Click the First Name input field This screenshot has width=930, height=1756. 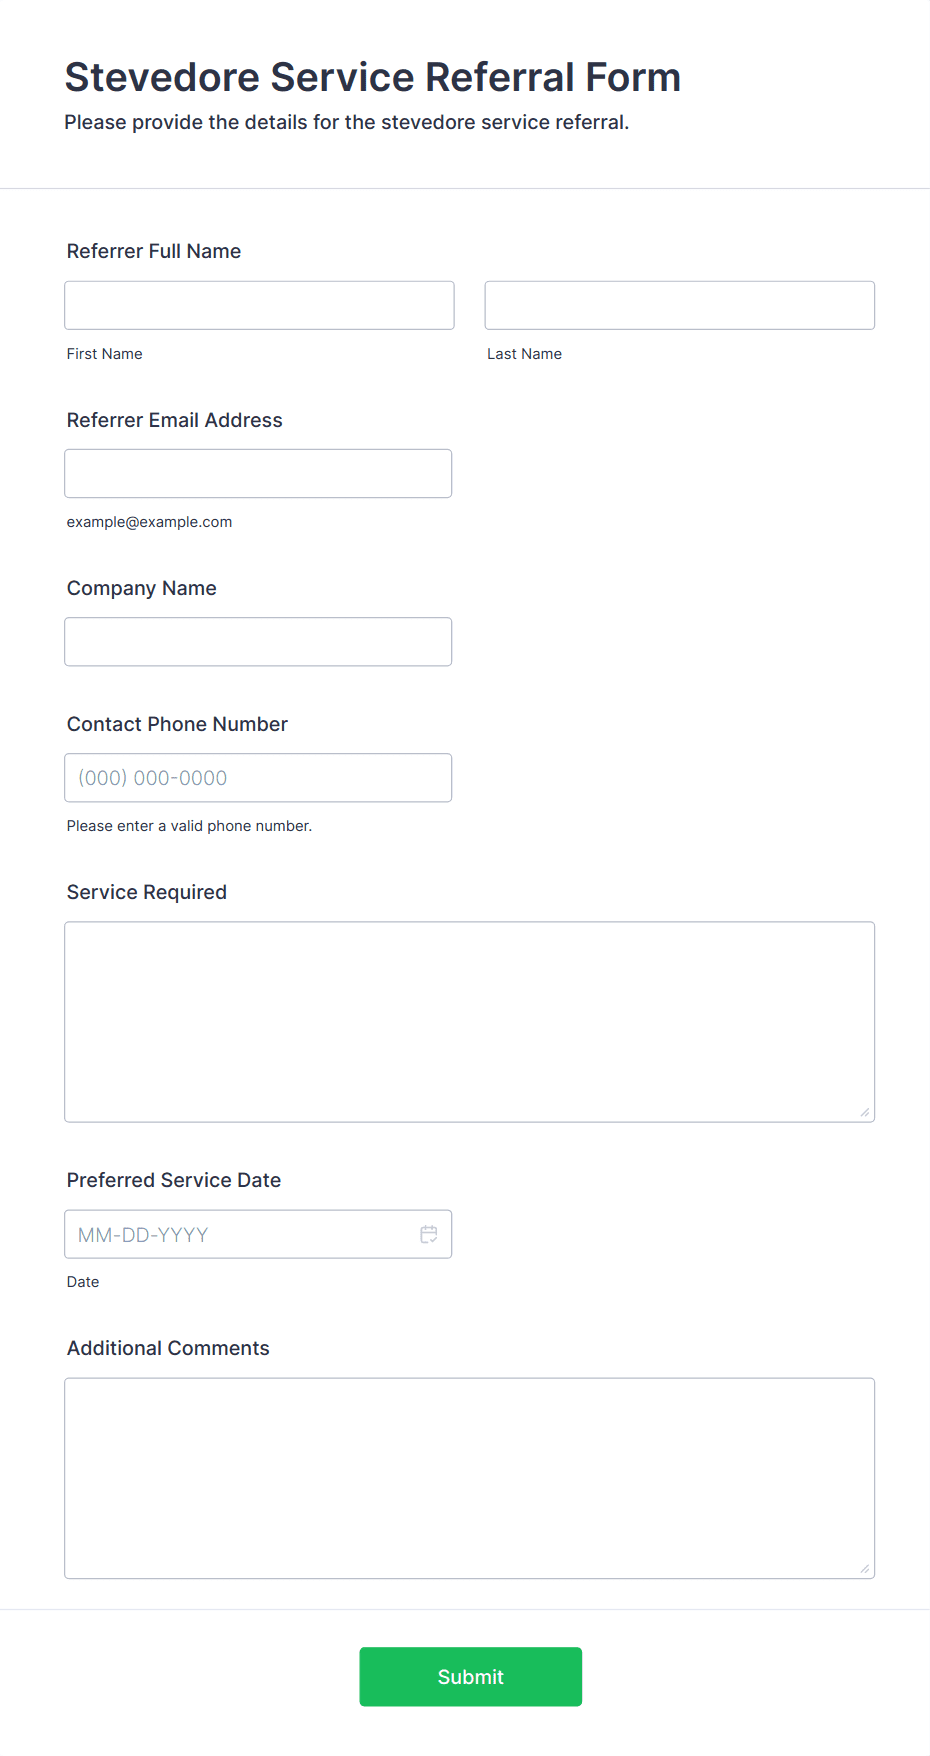[259, 305]
